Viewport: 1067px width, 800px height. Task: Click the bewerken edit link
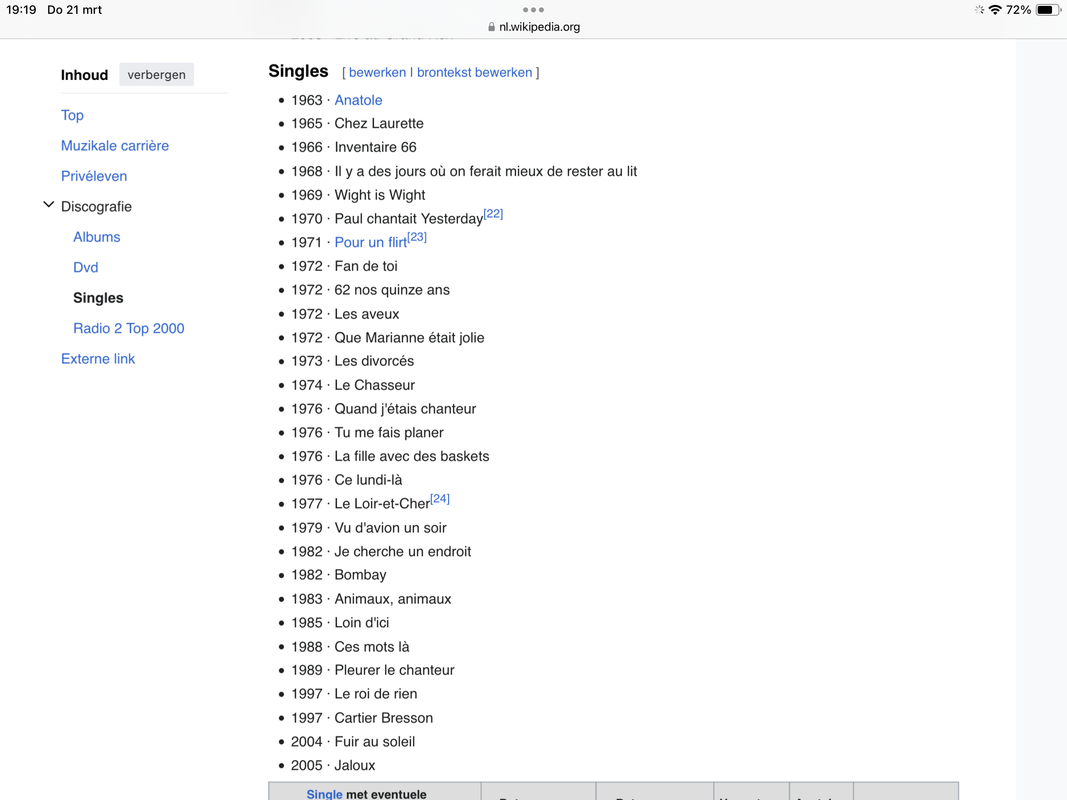[x=377, y=73]
